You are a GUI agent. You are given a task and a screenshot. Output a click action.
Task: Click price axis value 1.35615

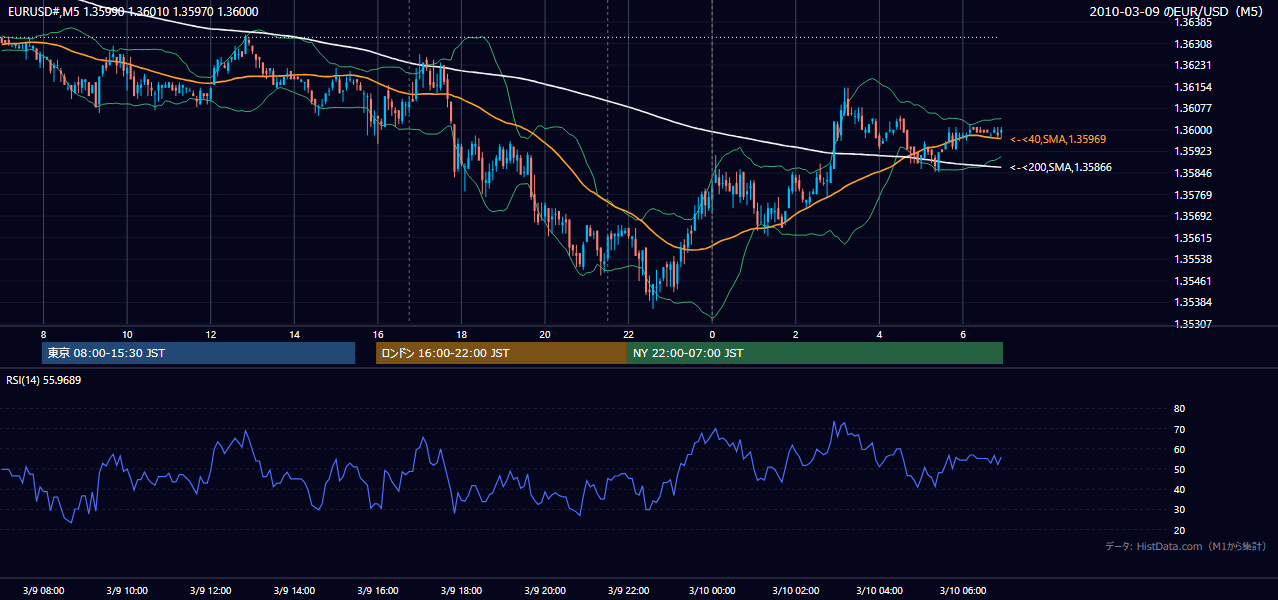click(1193, 238)
